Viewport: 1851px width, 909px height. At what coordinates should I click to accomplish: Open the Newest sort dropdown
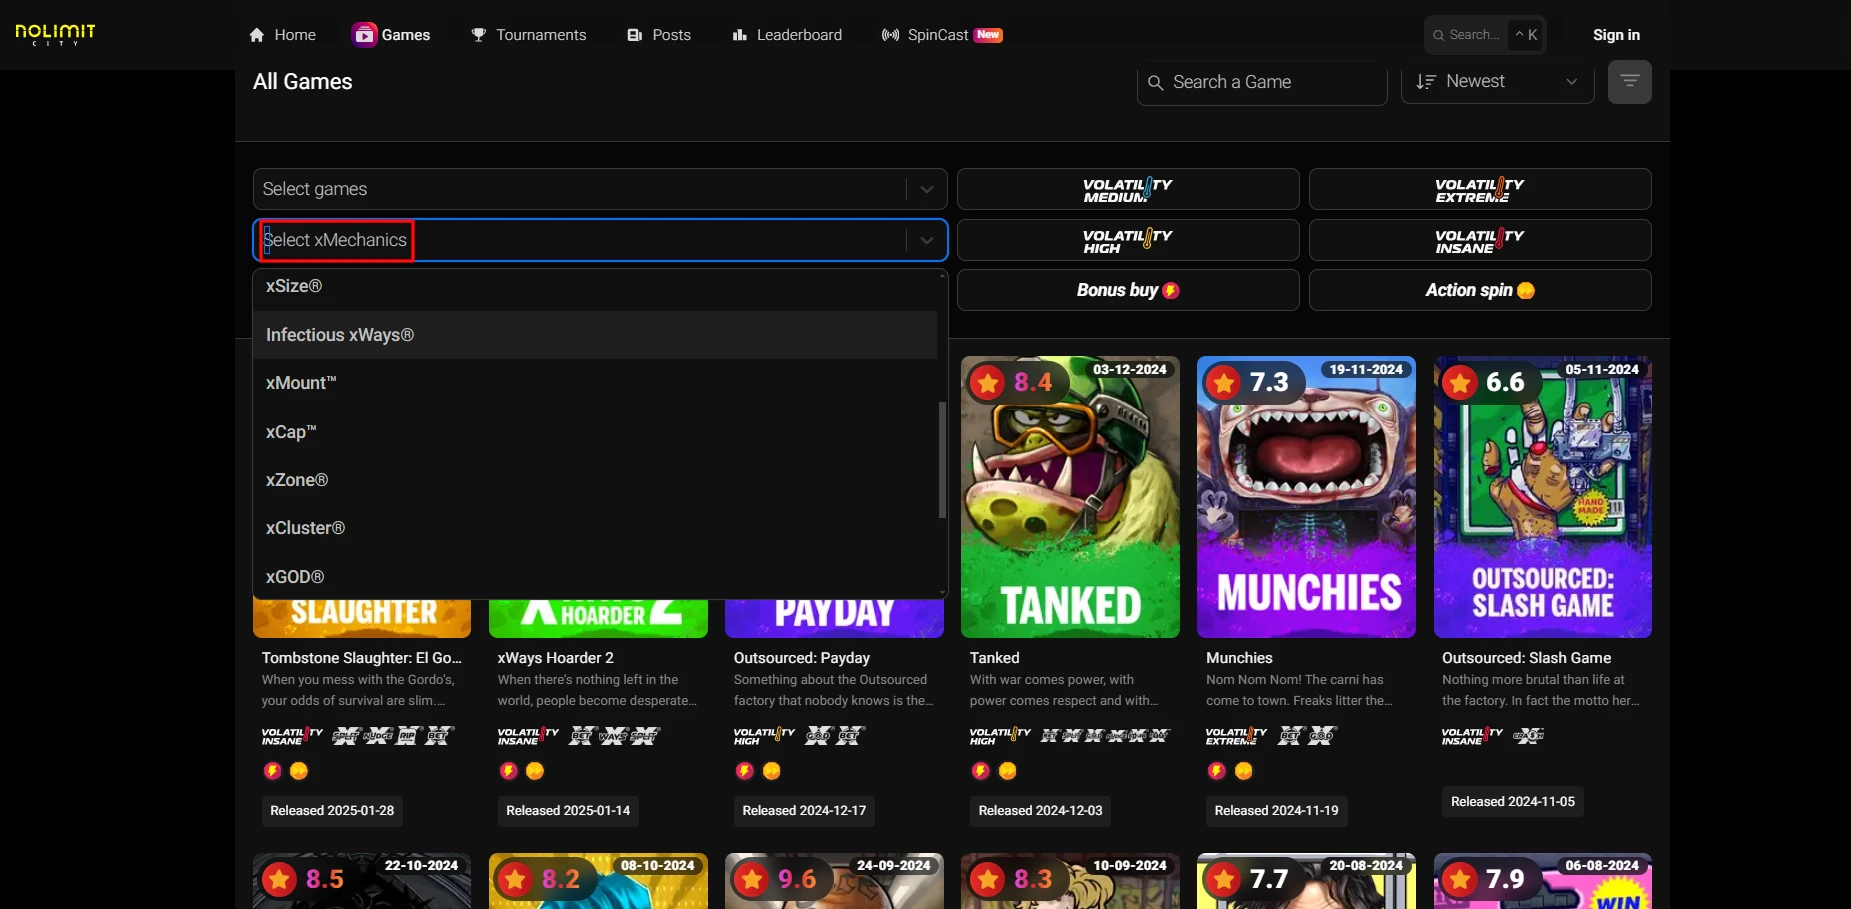[1497, 82]
